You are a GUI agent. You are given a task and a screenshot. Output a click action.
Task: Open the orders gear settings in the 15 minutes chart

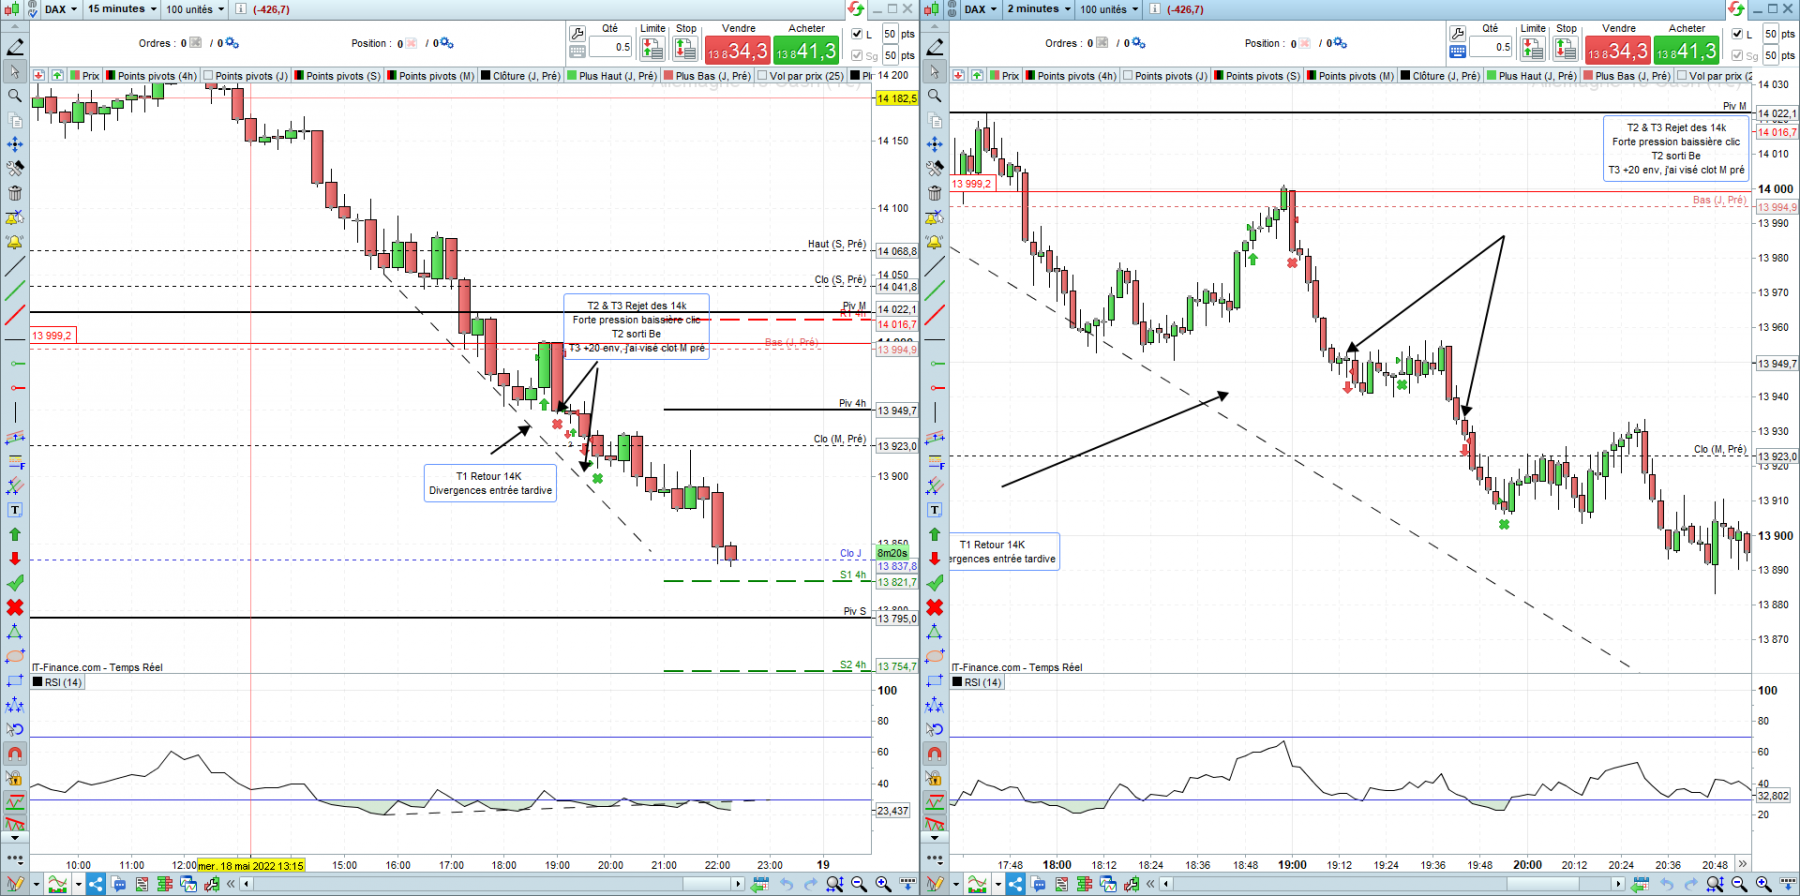coord(232,43)
